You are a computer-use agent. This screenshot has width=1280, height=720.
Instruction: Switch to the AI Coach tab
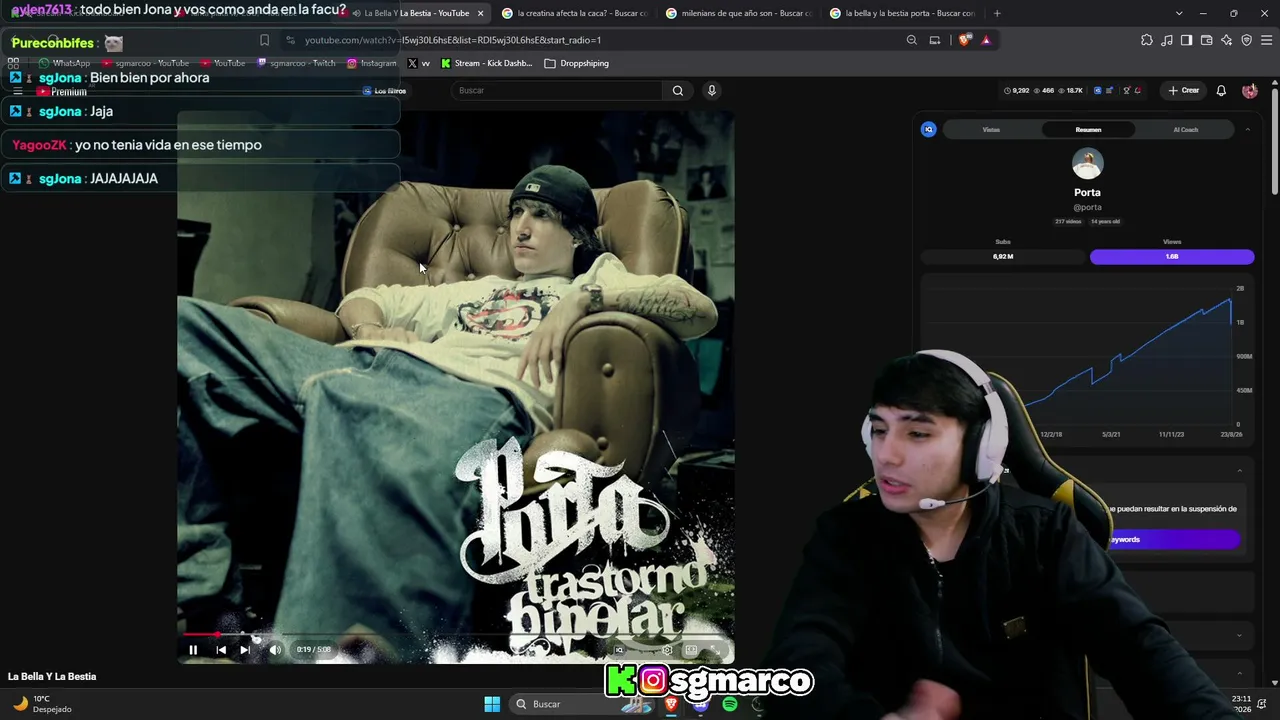pos(1185,129)
